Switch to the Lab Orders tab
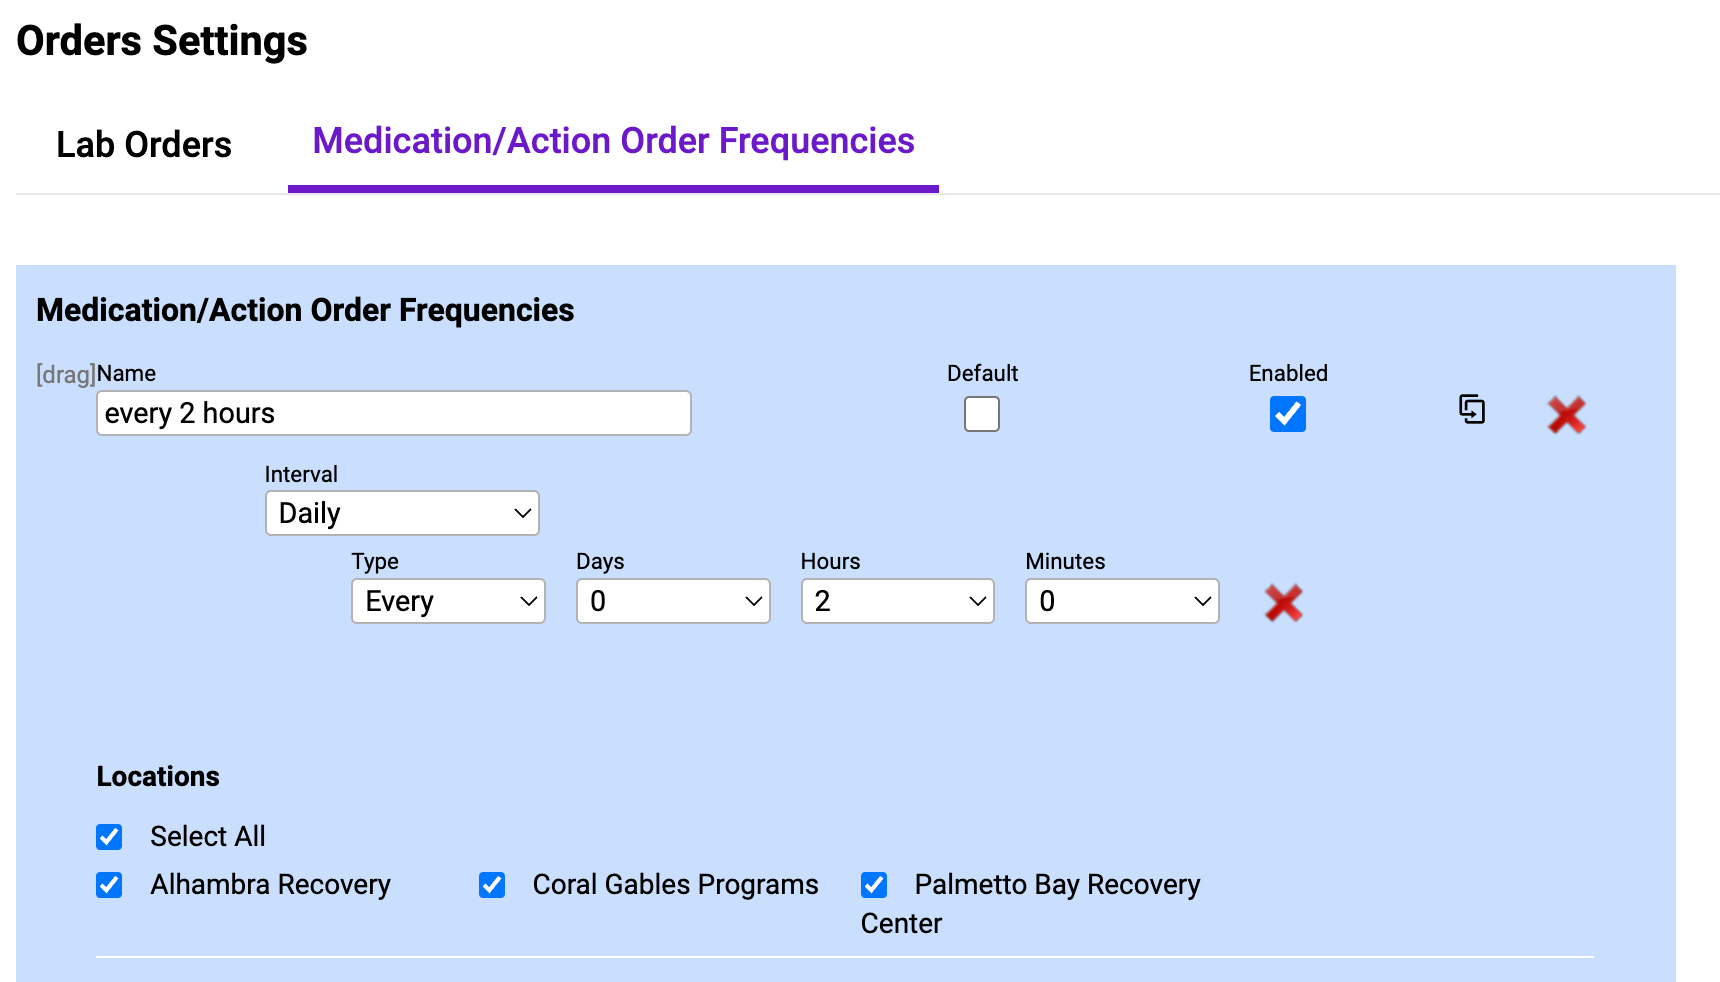 click(x=143, y=144)
